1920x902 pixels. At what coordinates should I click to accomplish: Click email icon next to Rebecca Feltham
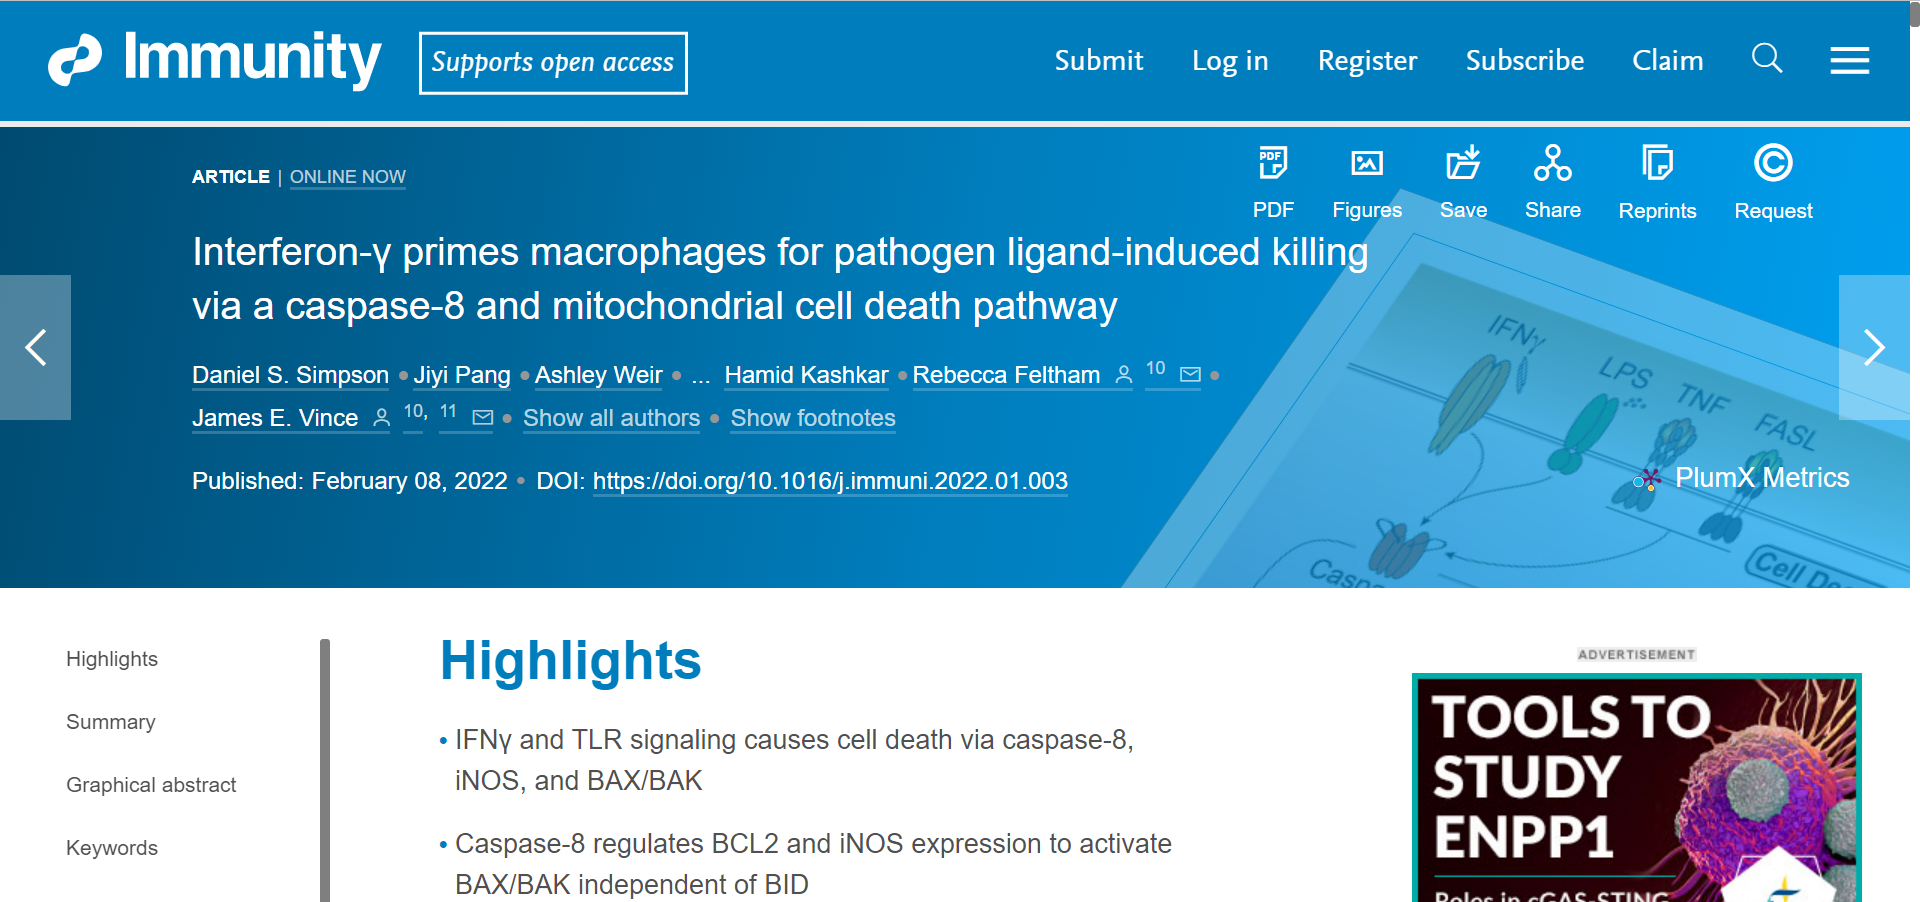1190,375
